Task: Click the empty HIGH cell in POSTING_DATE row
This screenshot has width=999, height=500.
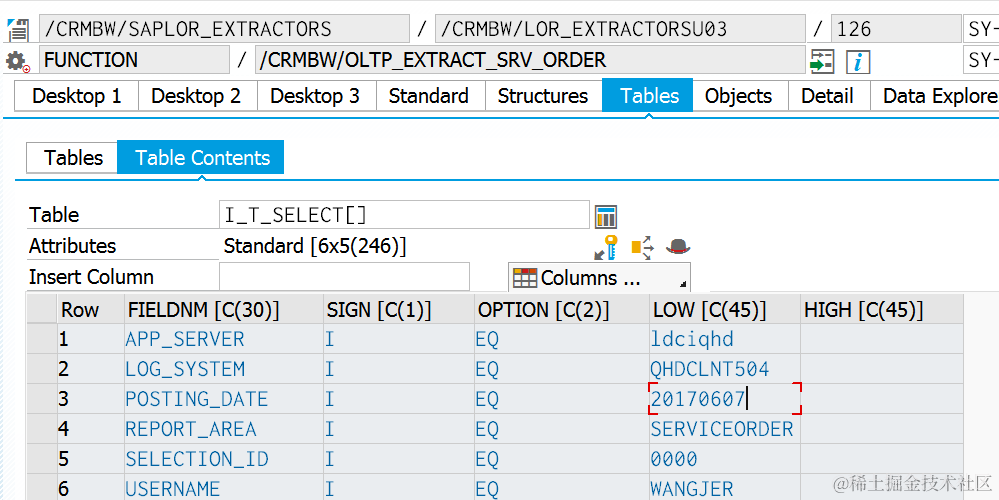Action: pos(881,399)
